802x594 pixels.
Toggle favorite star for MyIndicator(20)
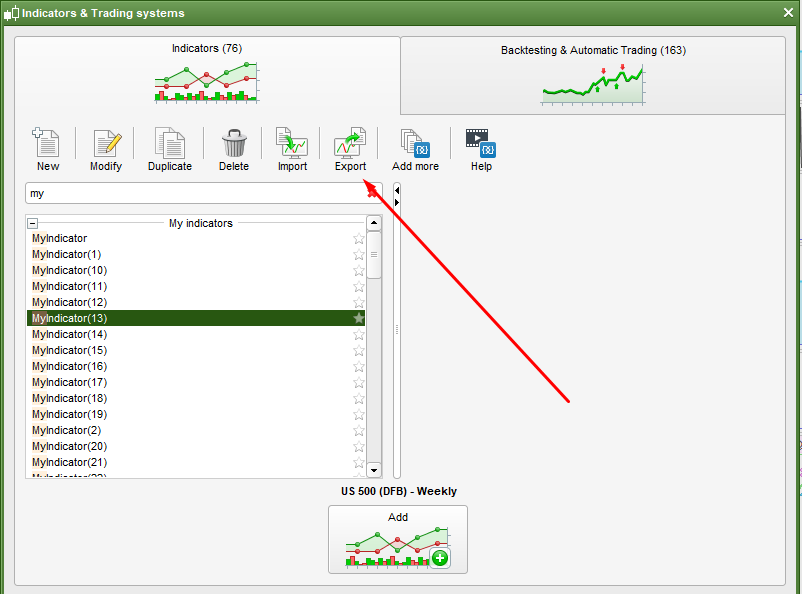[359, 446]
